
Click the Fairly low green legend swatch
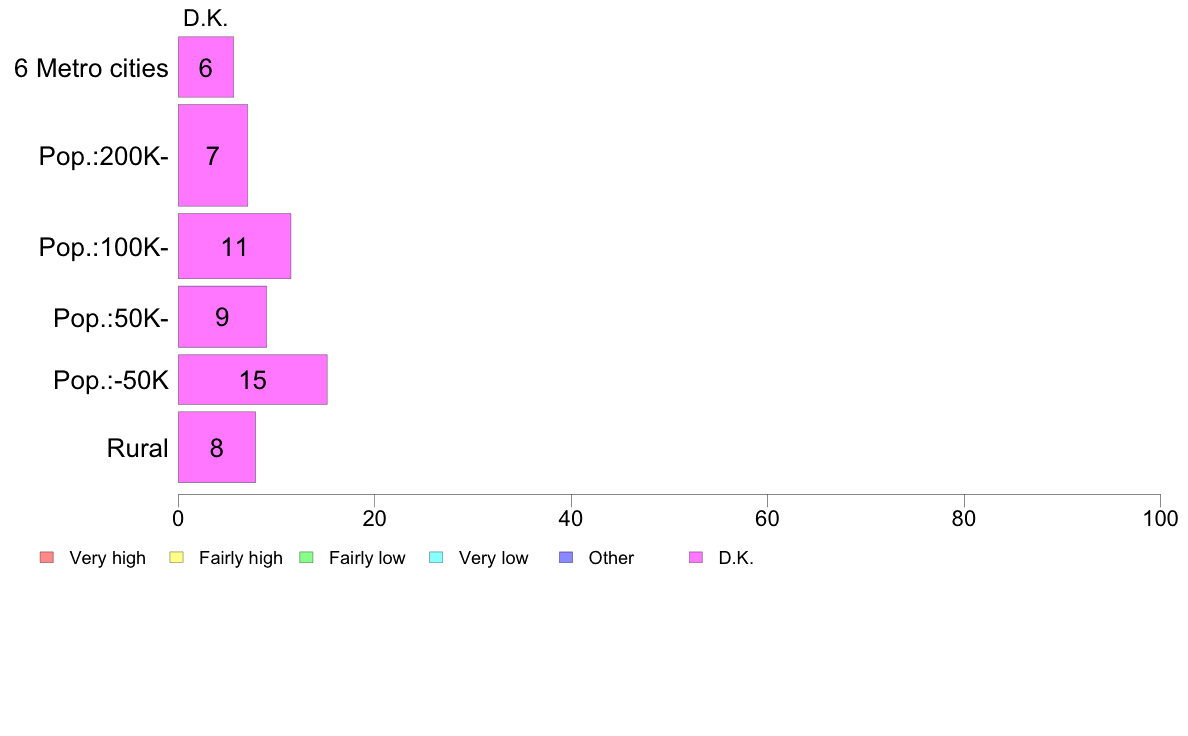(x=307, y=558)
